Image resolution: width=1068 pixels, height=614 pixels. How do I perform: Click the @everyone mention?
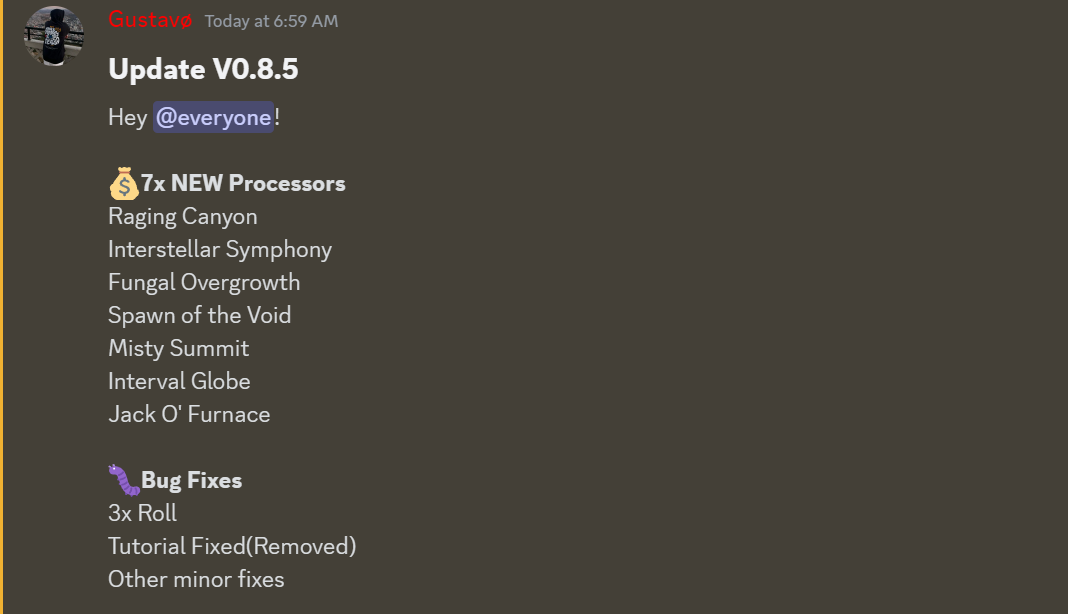point(213,117)
